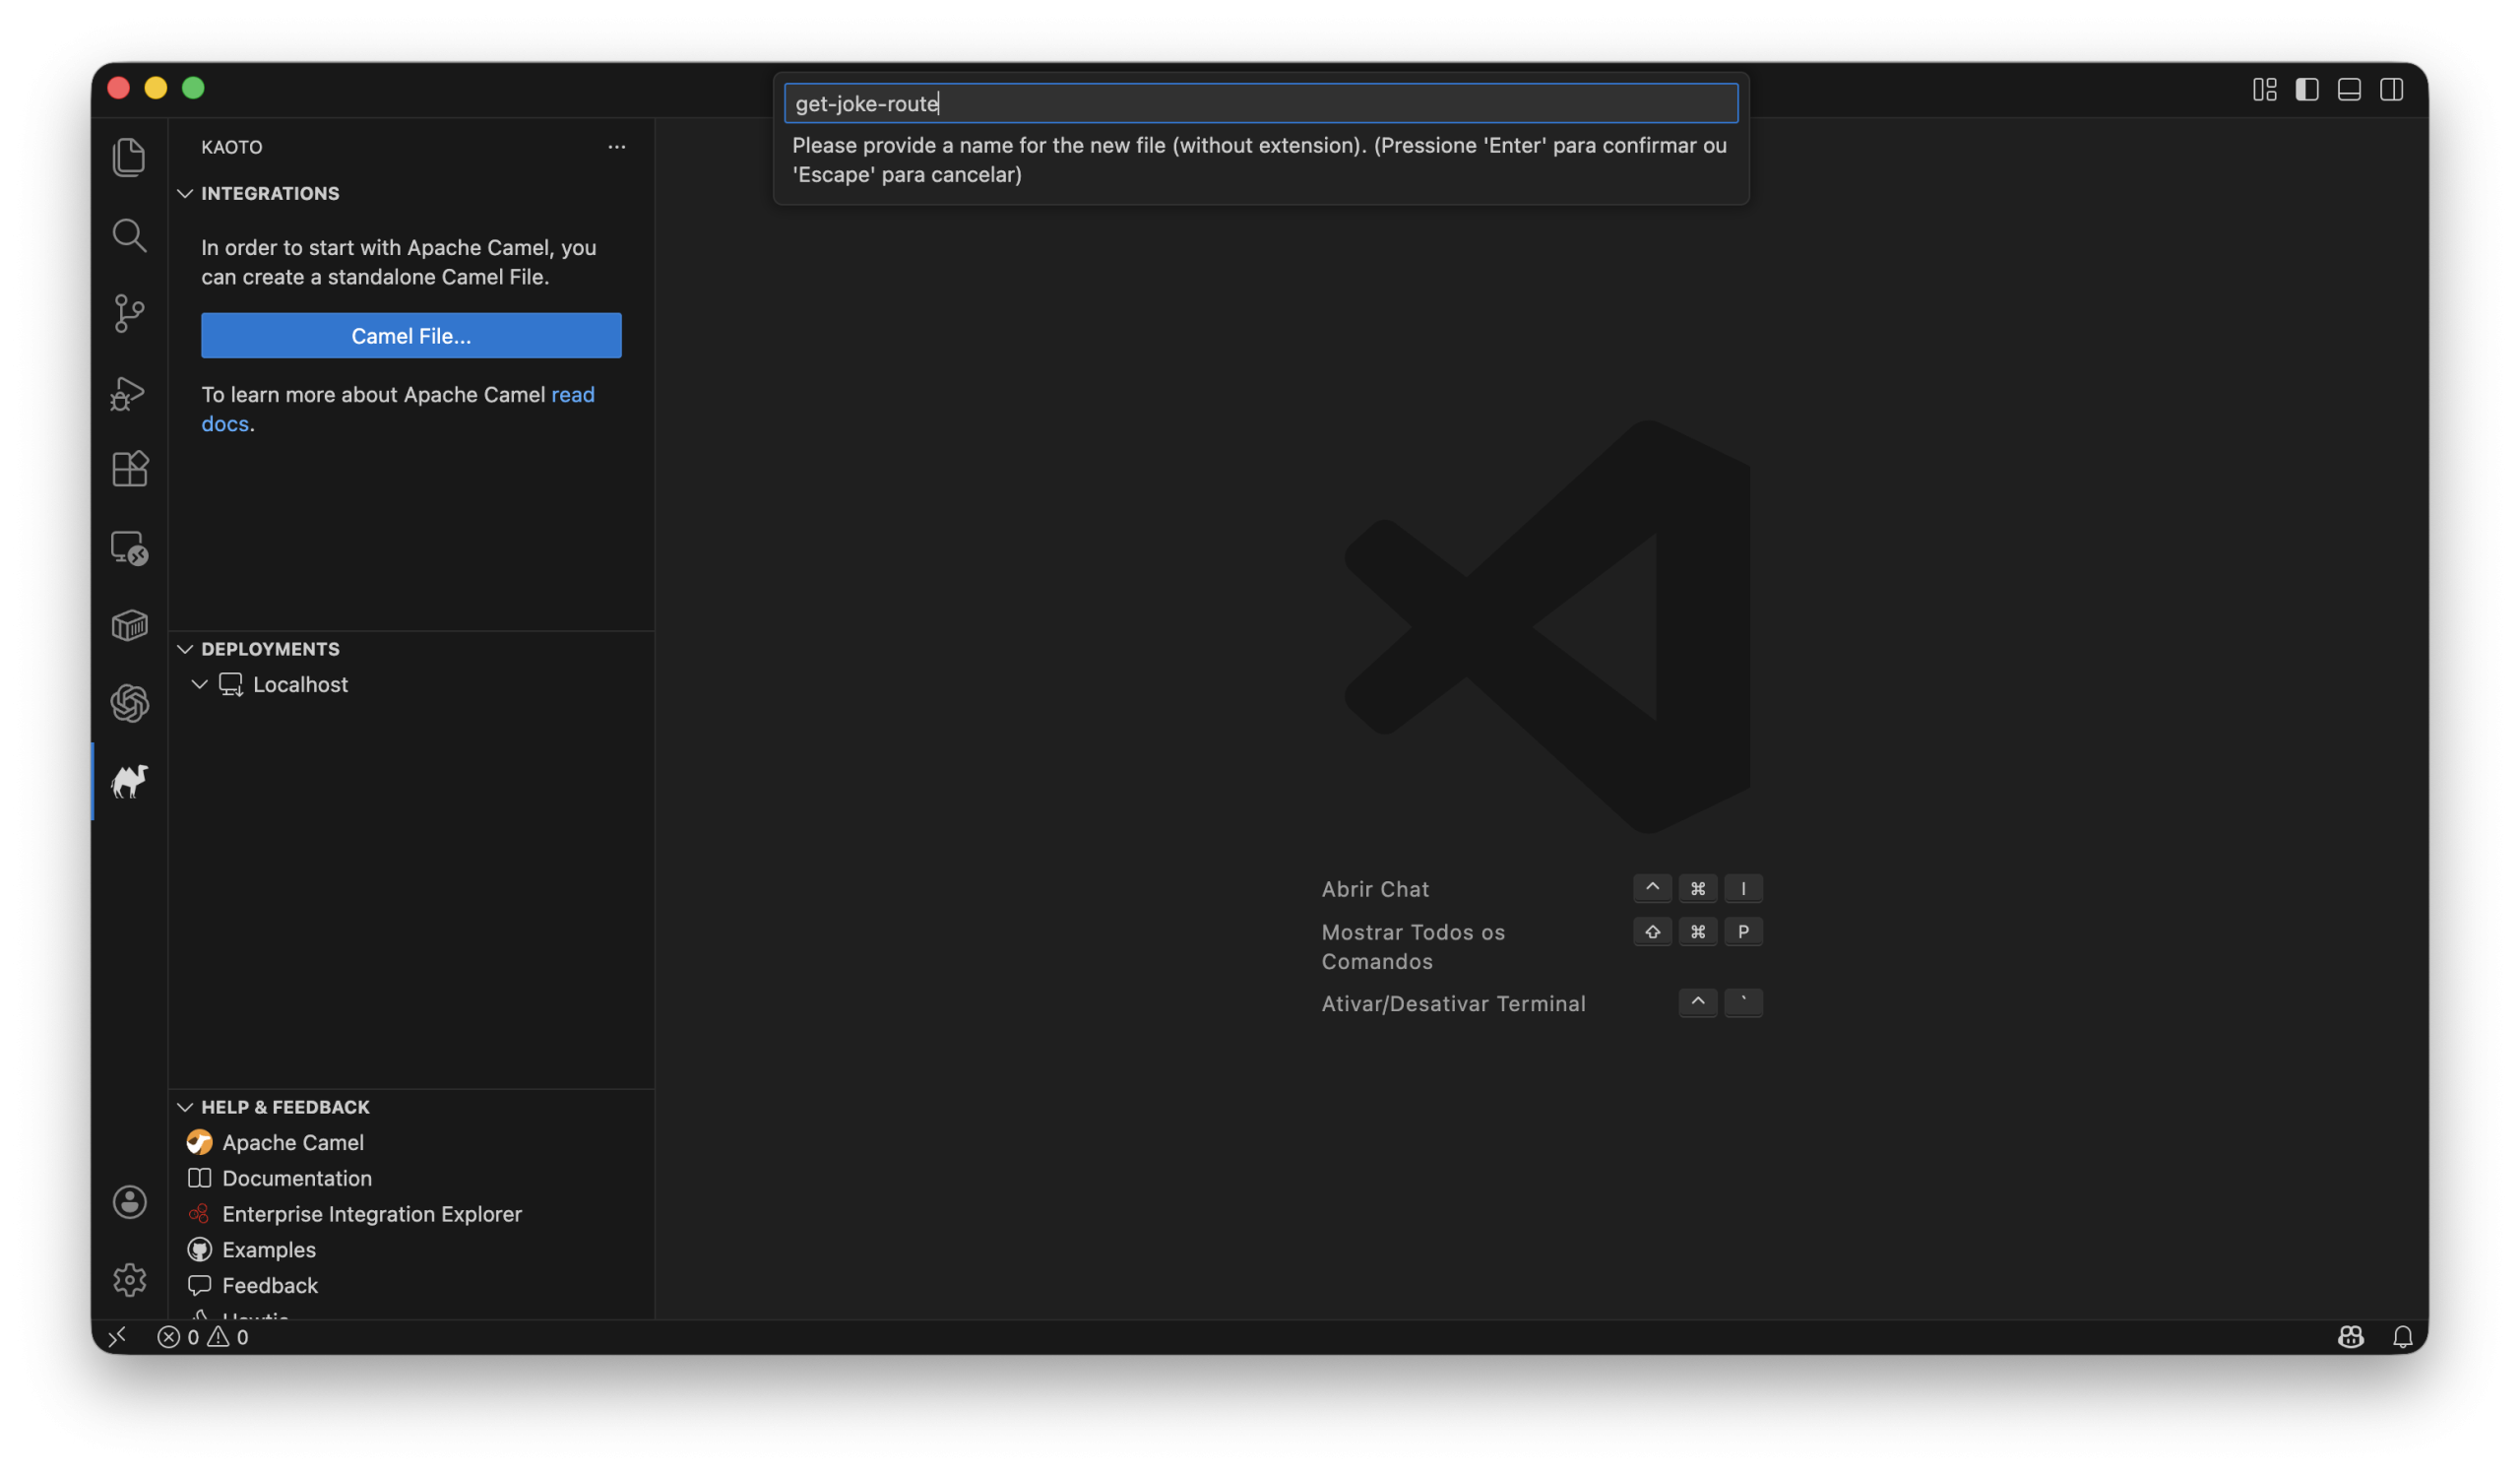This screenshot has width=2520, height=1475.
Task: Open the Search view icon
Action: pyautogui.click(x=129, y=235)
